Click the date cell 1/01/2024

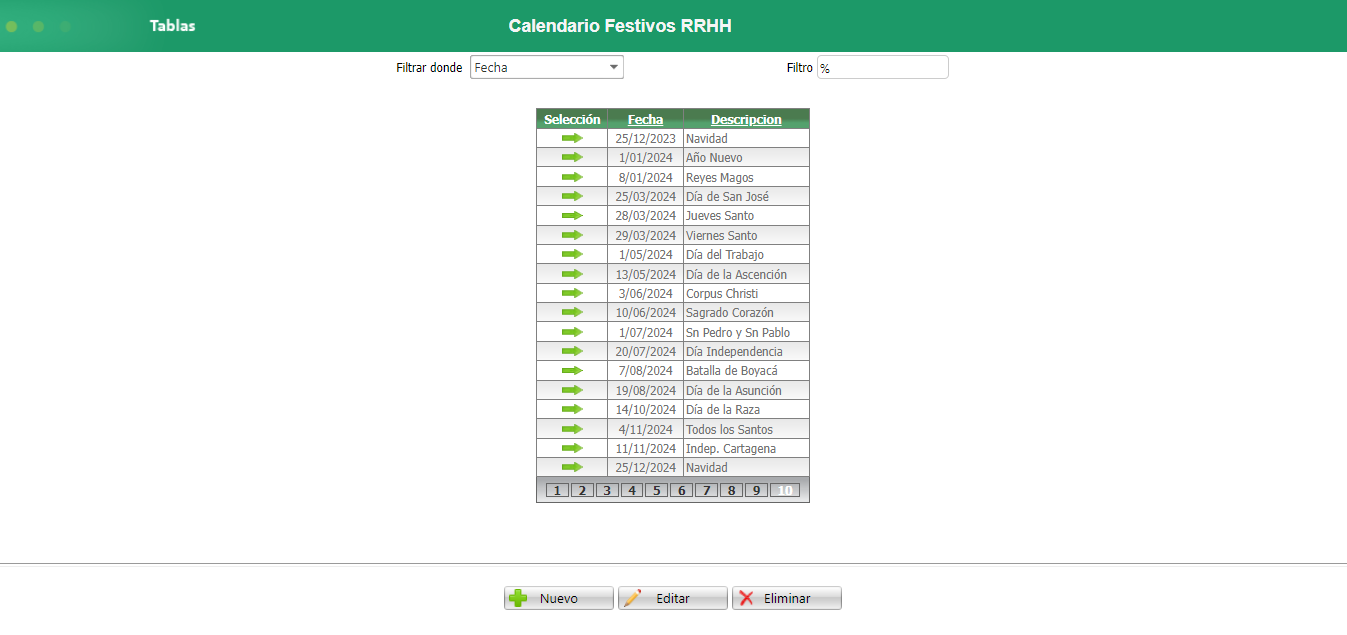[x=645, y=158]
